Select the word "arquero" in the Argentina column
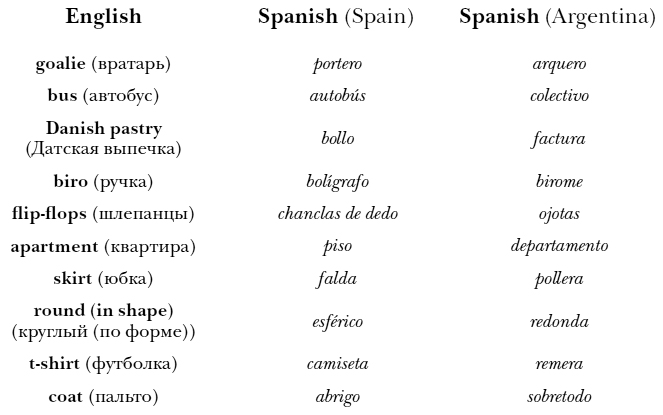 coord(559,65)
